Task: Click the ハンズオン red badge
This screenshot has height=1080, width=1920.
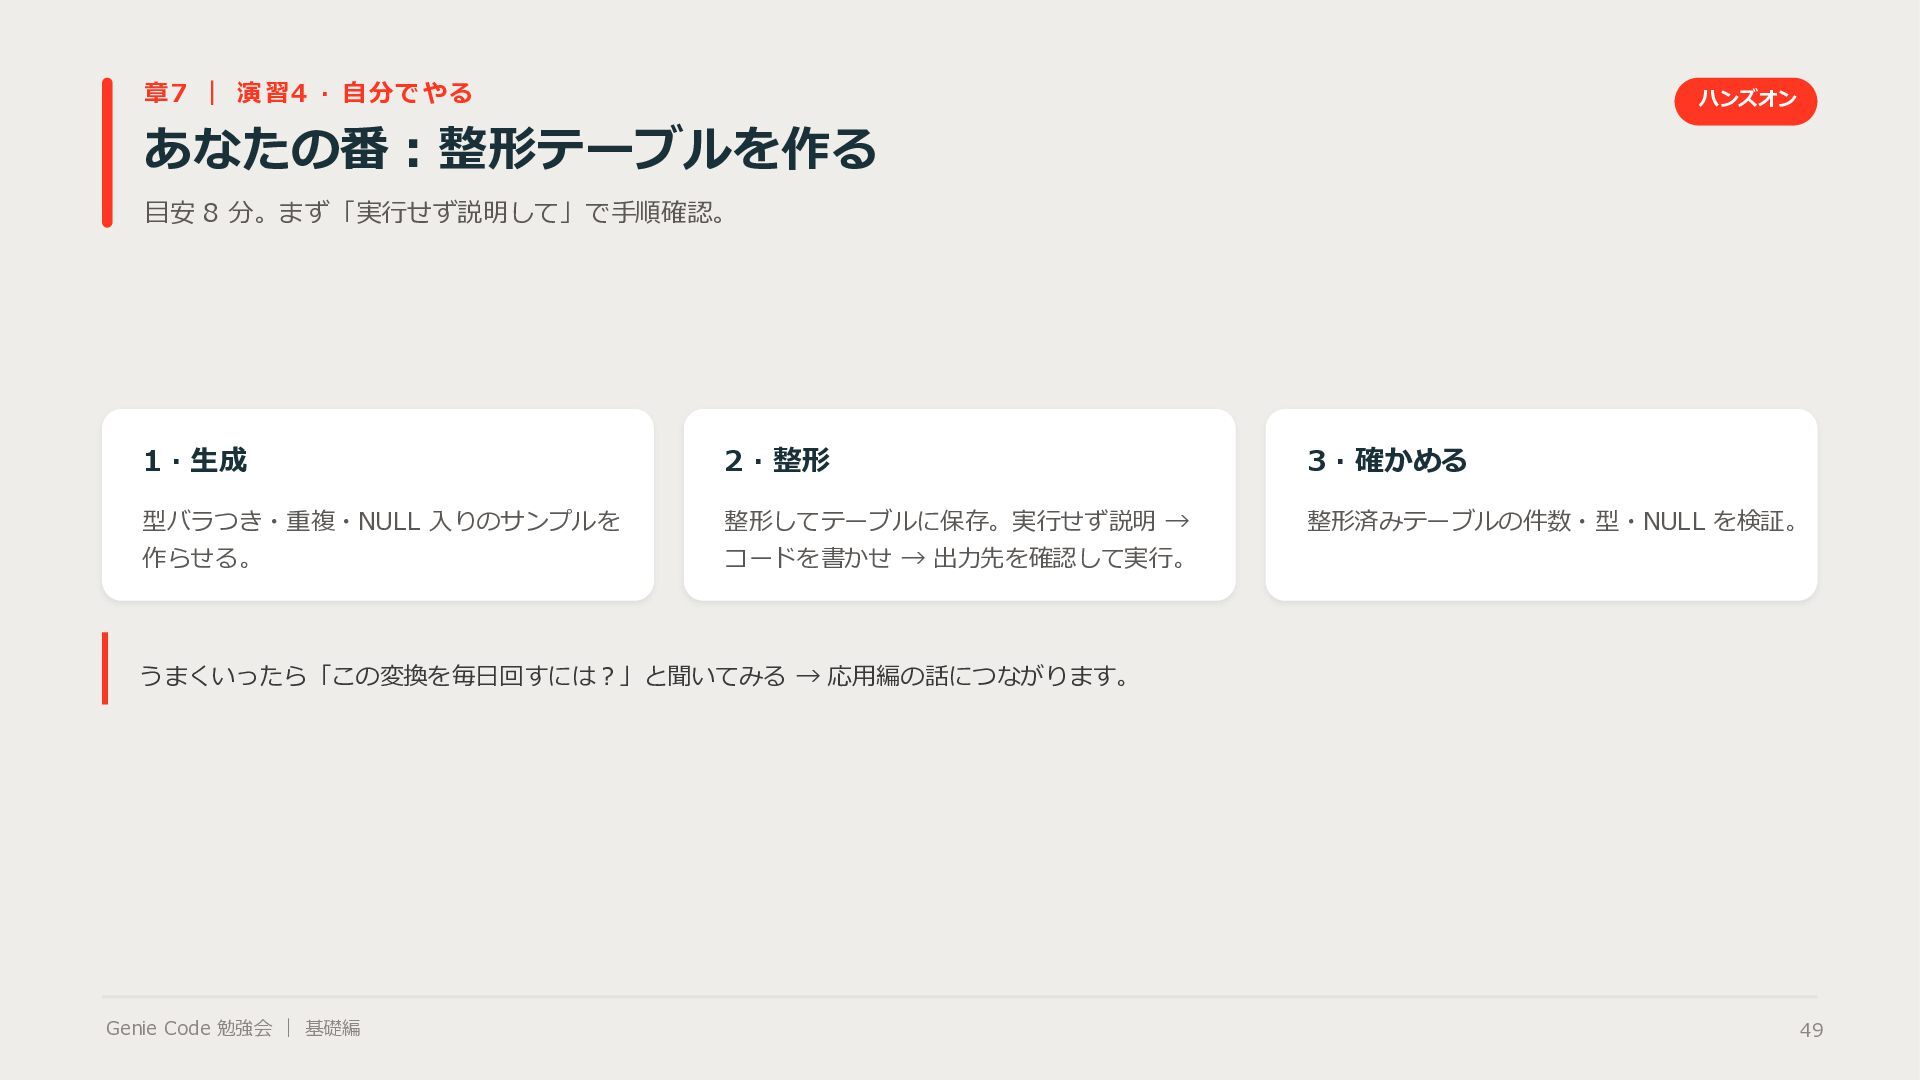Action: [1745, 101]
